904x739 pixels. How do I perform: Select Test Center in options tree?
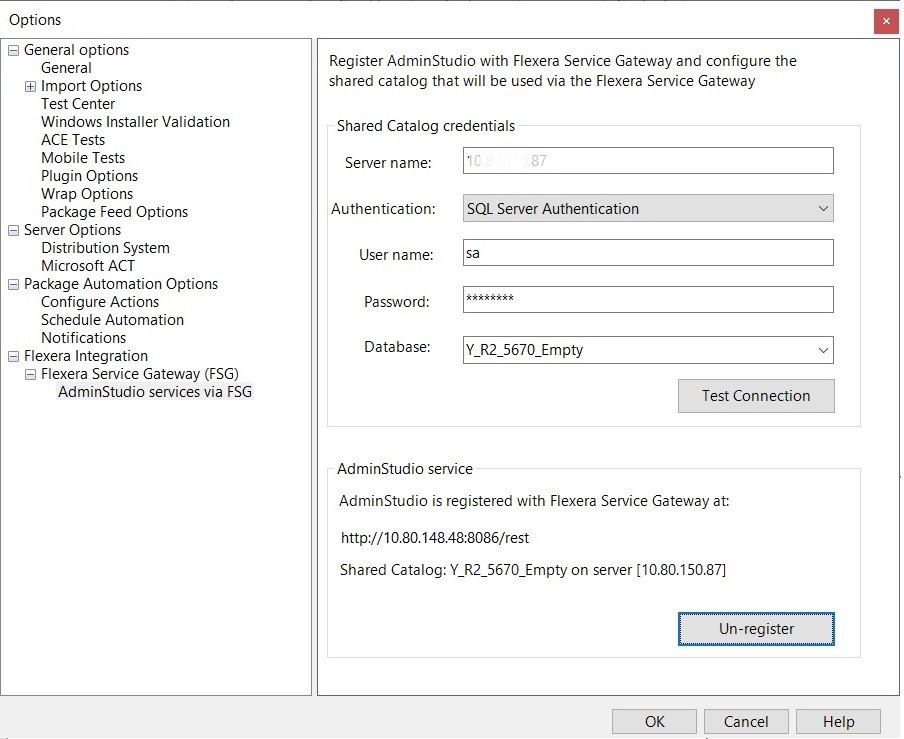[78, 104]
